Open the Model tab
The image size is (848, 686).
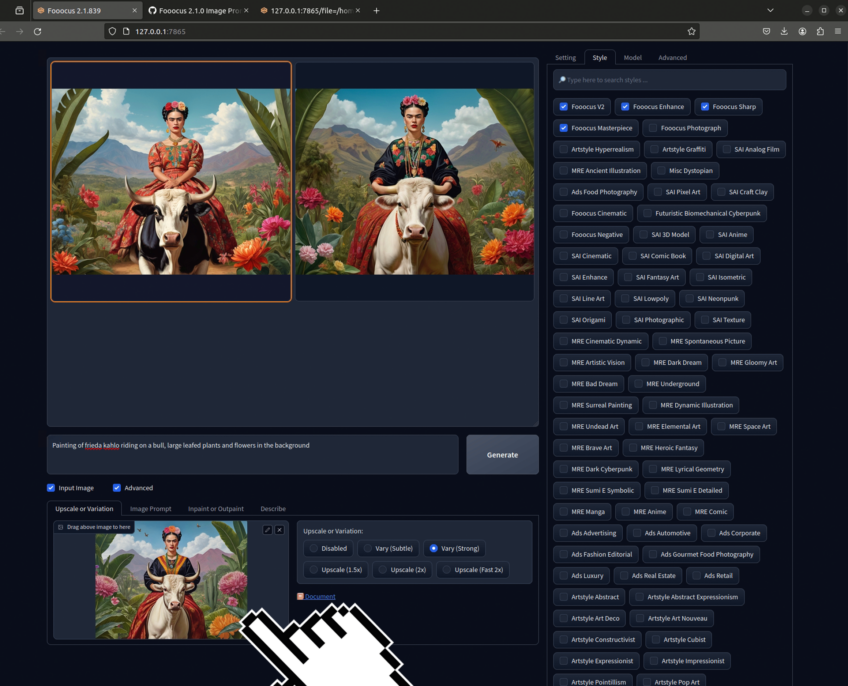tap(632, 57)
